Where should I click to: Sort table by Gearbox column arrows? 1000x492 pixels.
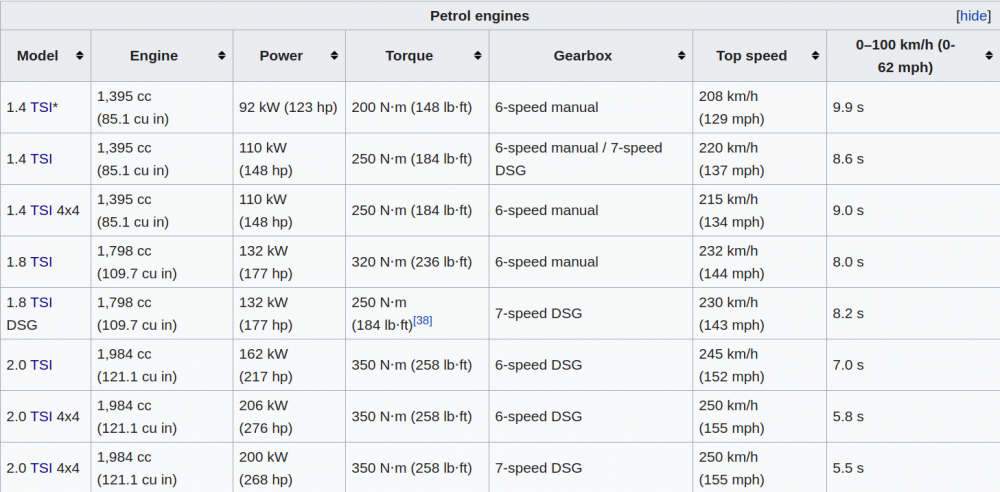pos(681,56)
